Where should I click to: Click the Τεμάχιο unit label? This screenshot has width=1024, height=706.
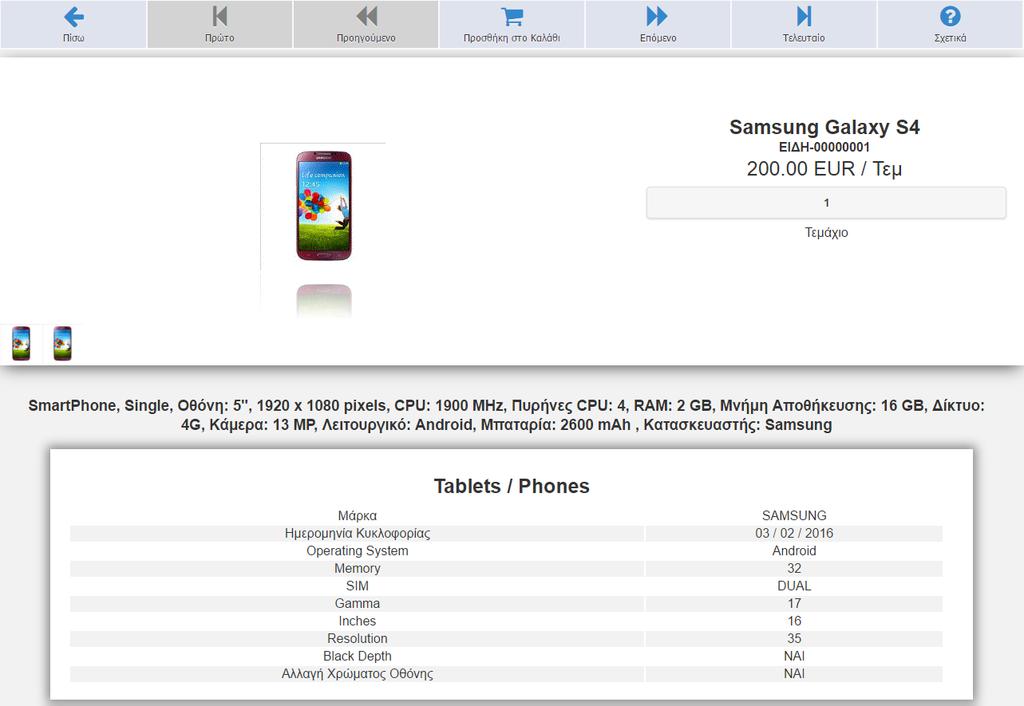coord(826,233)
